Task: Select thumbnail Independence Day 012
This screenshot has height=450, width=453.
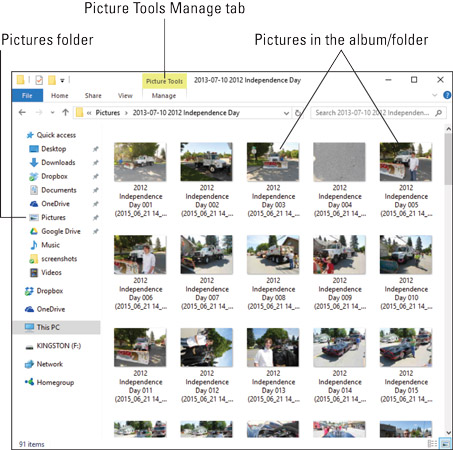Action: 207,347
